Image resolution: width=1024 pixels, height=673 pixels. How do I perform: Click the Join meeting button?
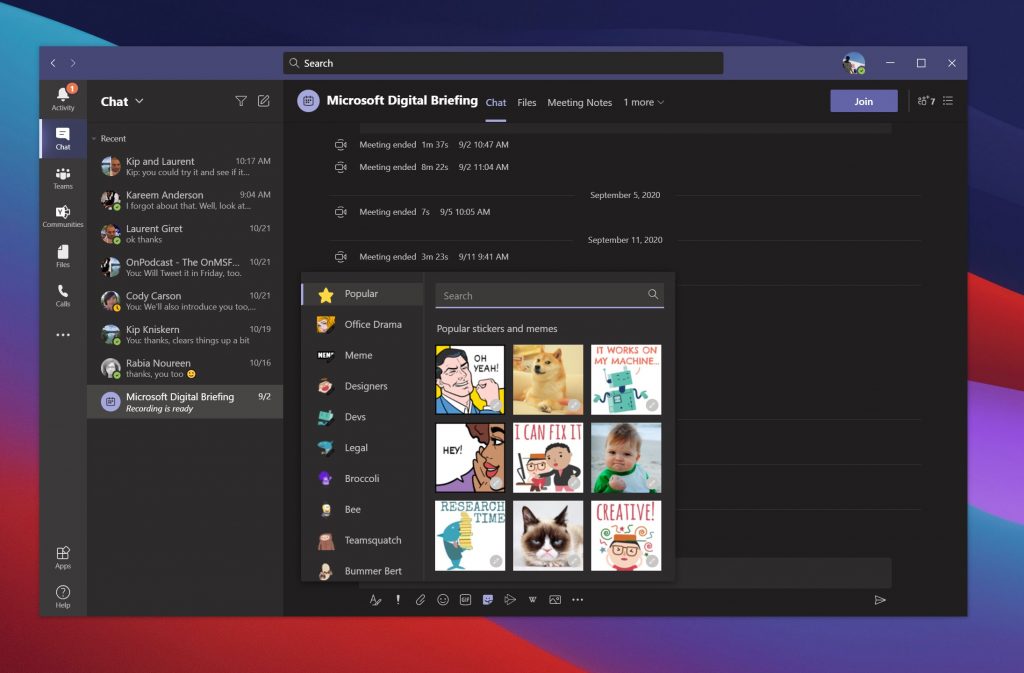point(863,101)
